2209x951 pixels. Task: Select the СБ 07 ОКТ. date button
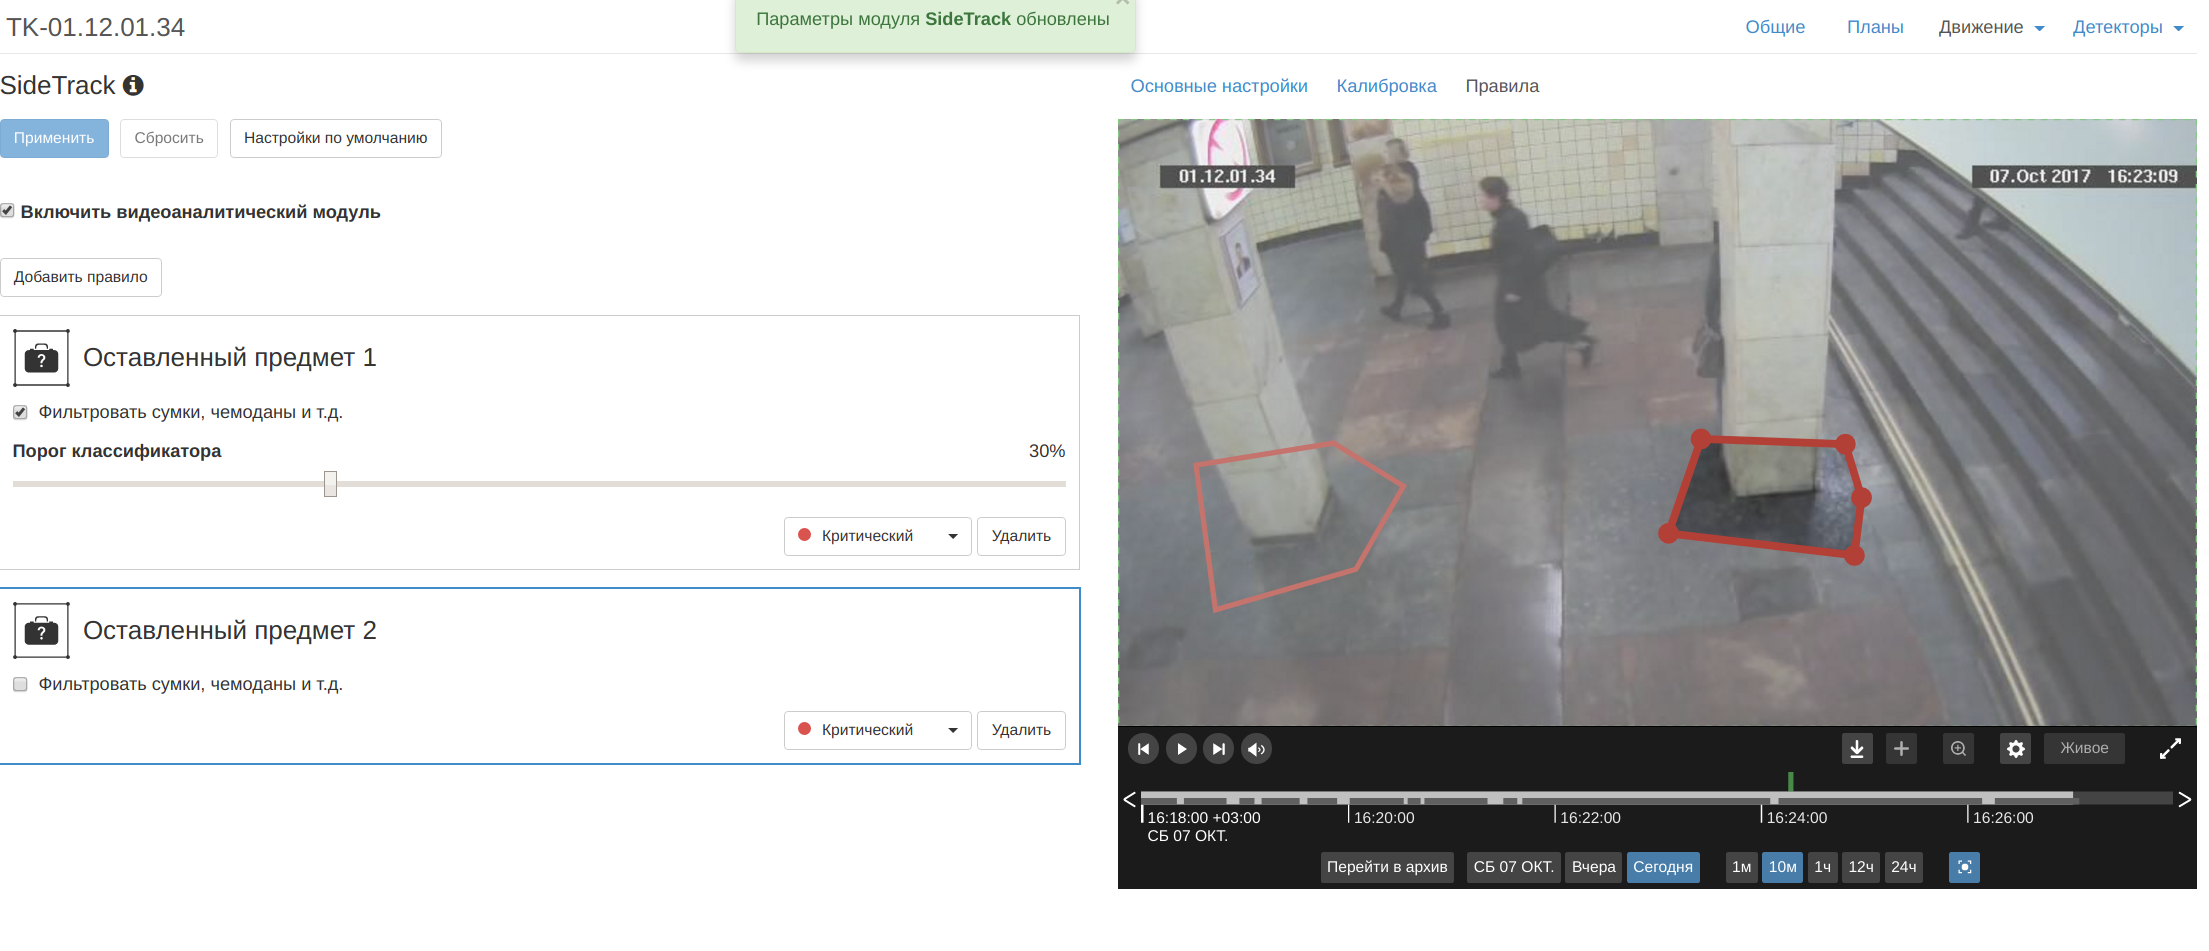point(1513,867)
